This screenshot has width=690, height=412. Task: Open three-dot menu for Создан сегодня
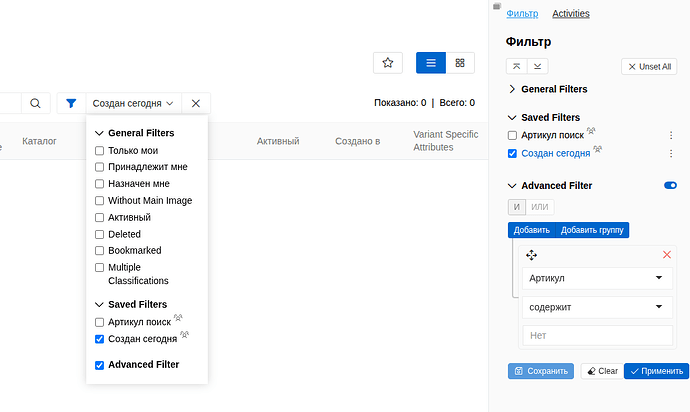(x=671, y=154)
